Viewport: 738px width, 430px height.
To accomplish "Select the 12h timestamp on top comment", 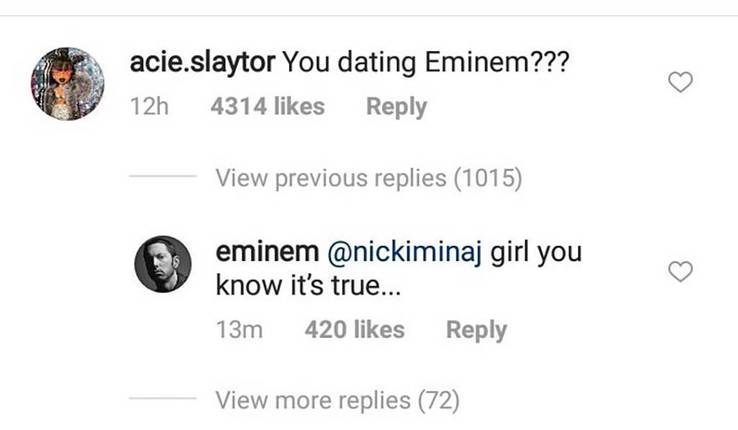I will click(x=149, y=106).
